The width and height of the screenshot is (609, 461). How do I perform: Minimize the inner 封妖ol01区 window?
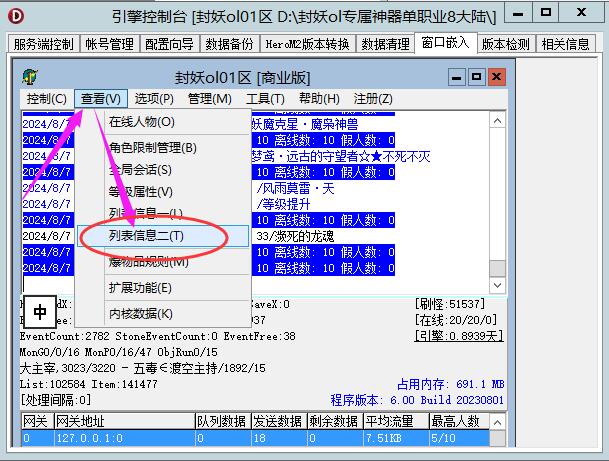(x=456, y=76)
